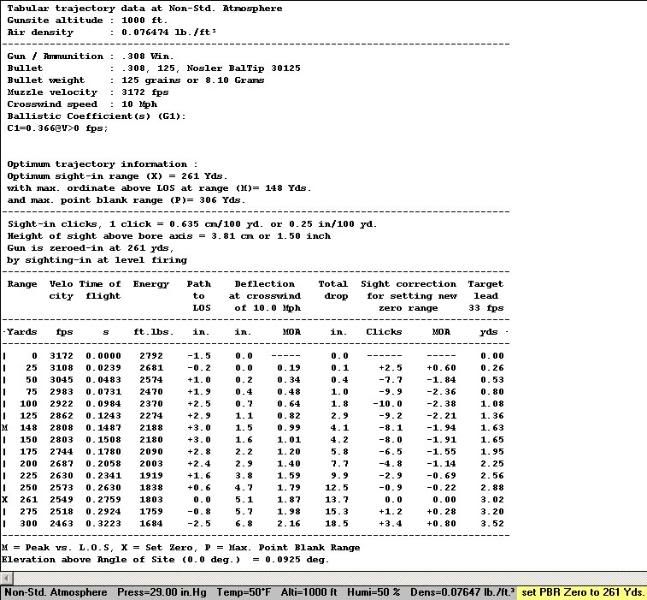This screenshot has width=647, height=600.
Task: Click the 'Time of flight' column header
Action: (x=102, y=290)
